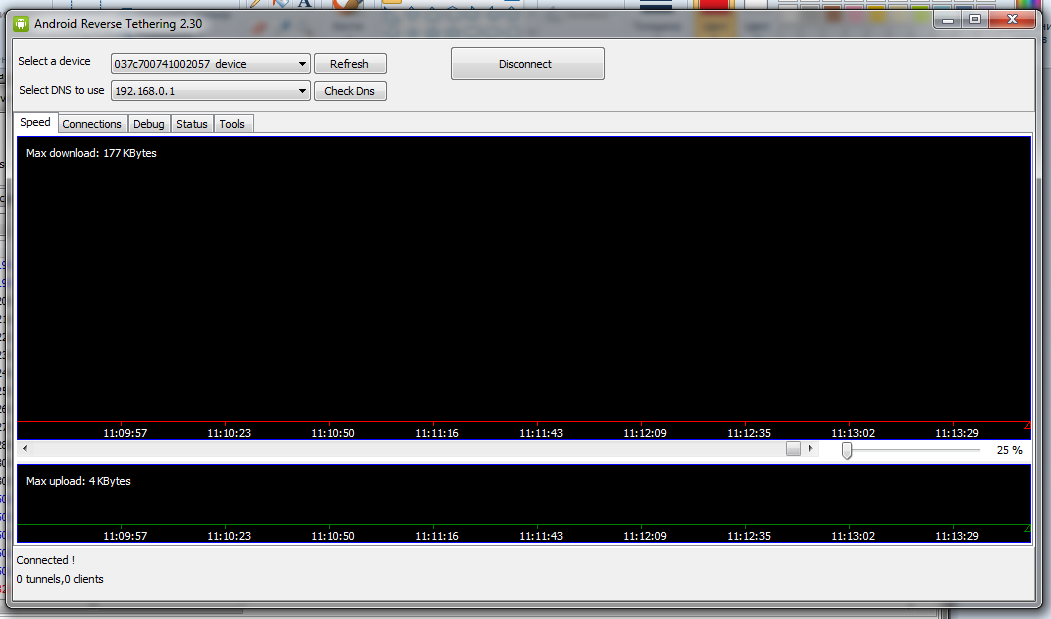Click 11:13:29 on the upload graph axis

956,536
